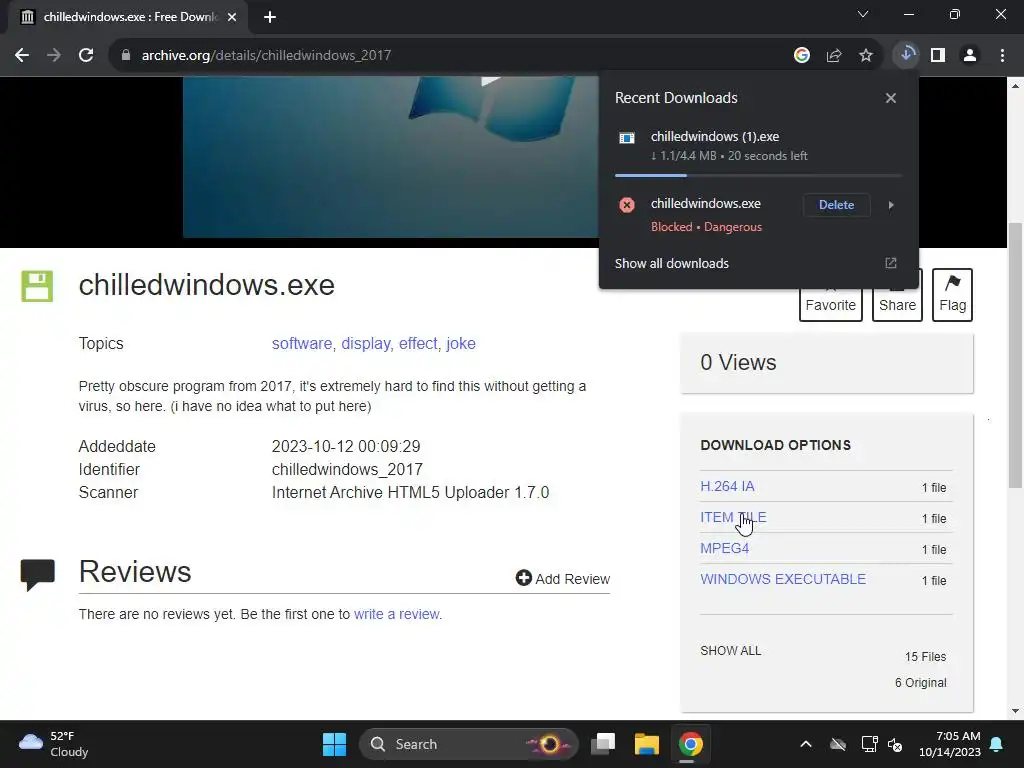Screen dimensions: 1024x768
Task: Click the 0 Views counter box
Action: tap(827, 363)
